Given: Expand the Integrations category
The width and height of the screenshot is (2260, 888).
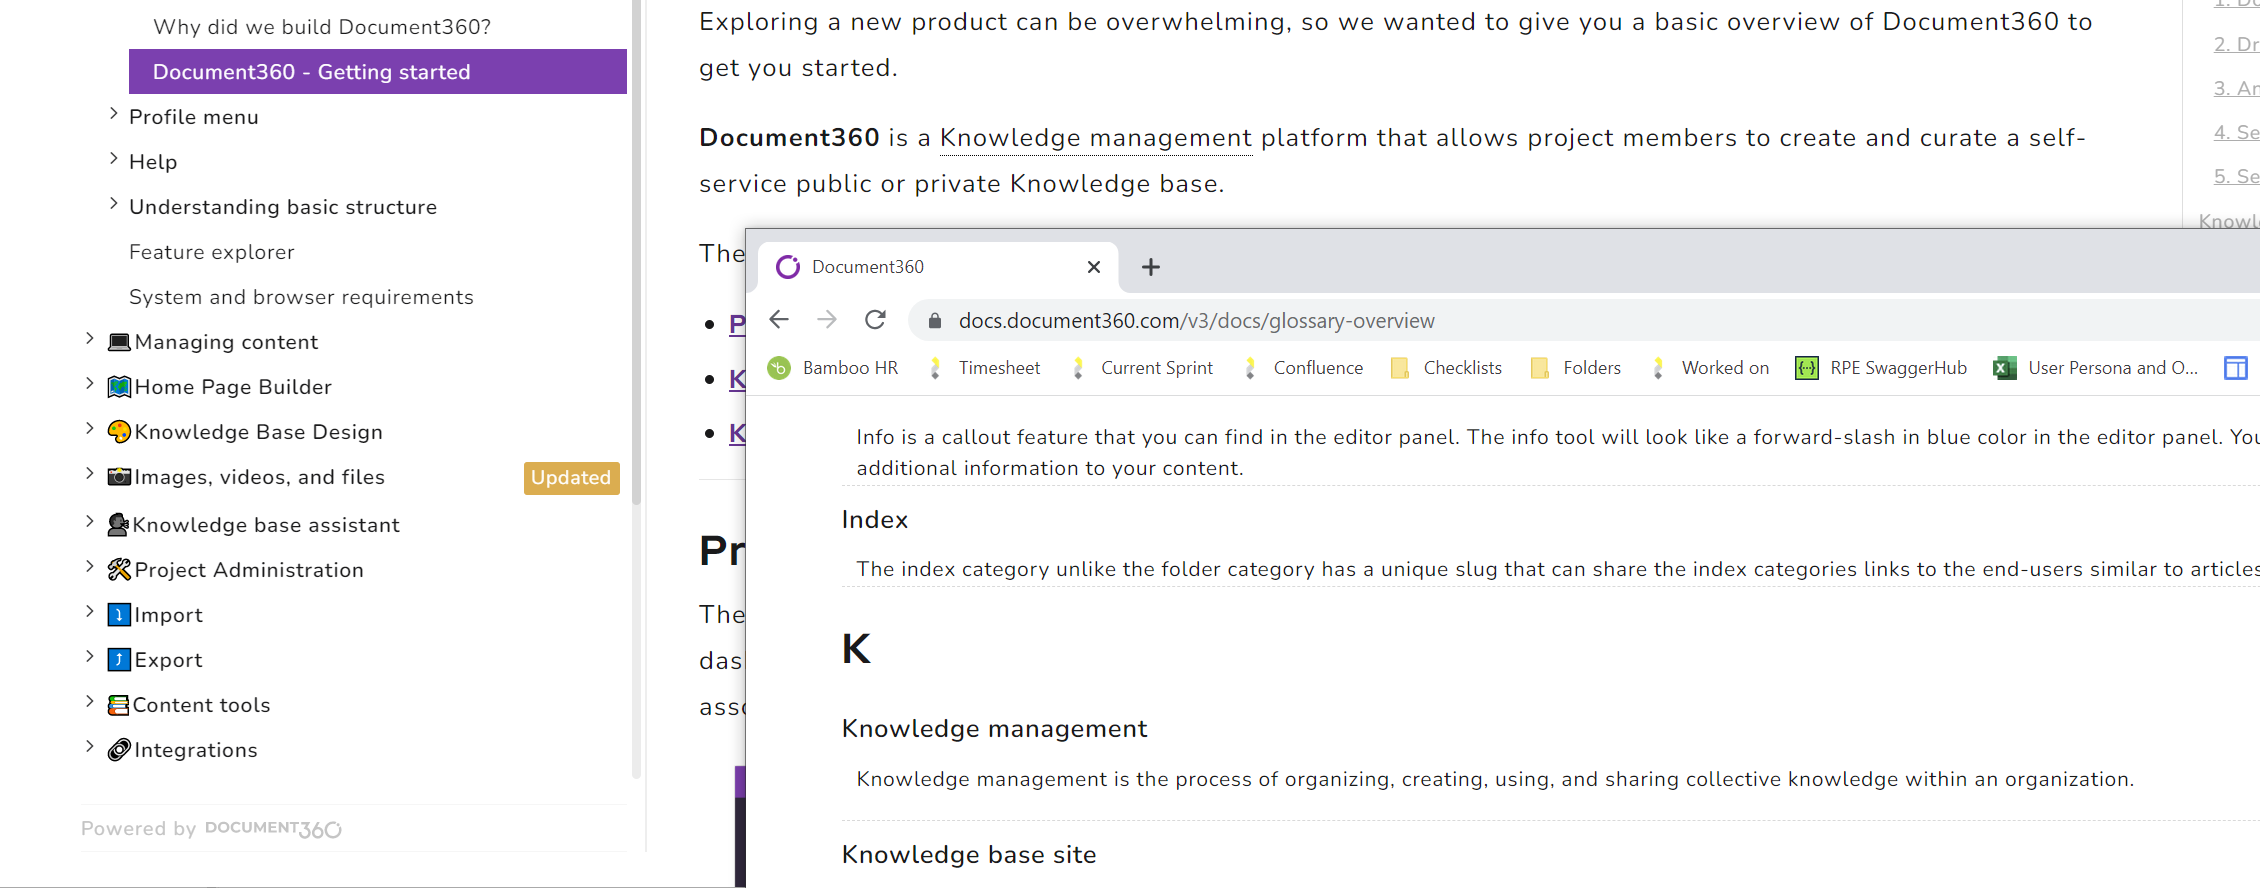Looking at the screenshot, I should tap(89, 747).
